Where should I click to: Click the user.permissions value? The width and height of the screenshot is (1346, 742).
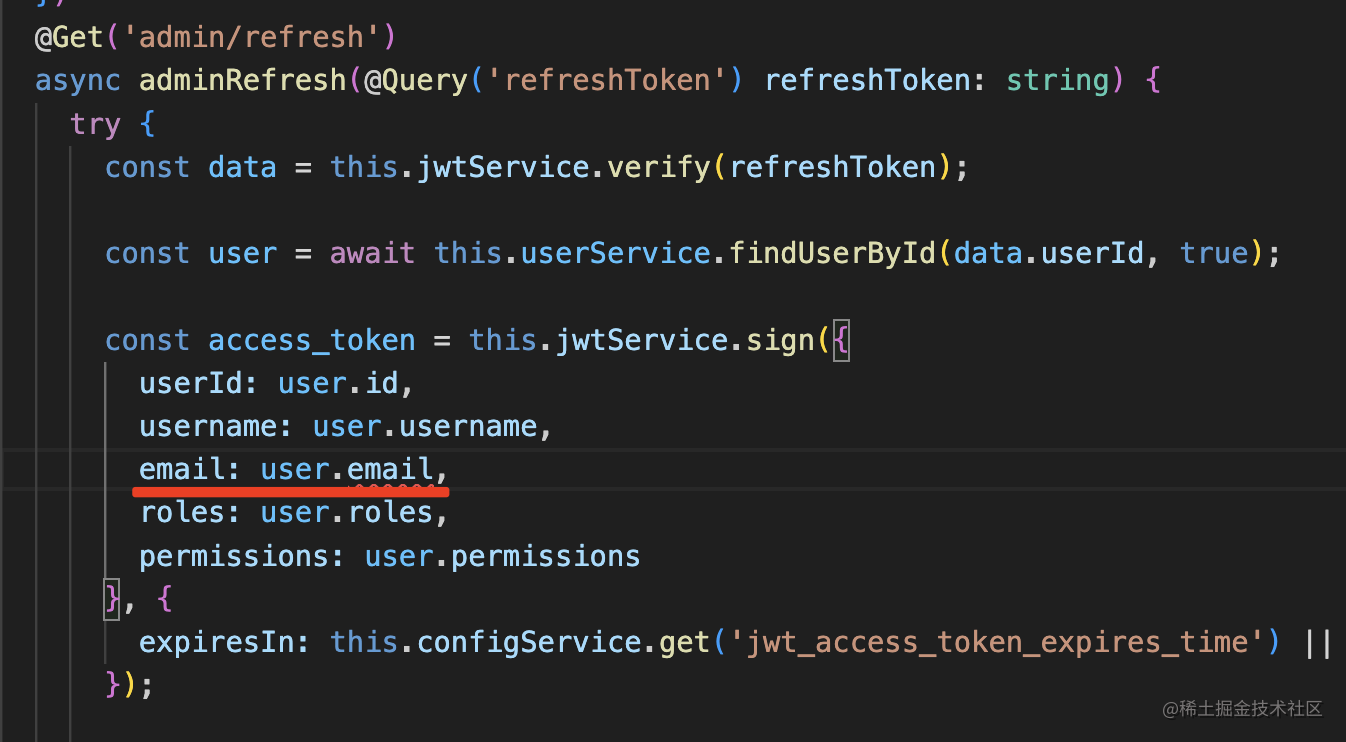click(502, 556)
